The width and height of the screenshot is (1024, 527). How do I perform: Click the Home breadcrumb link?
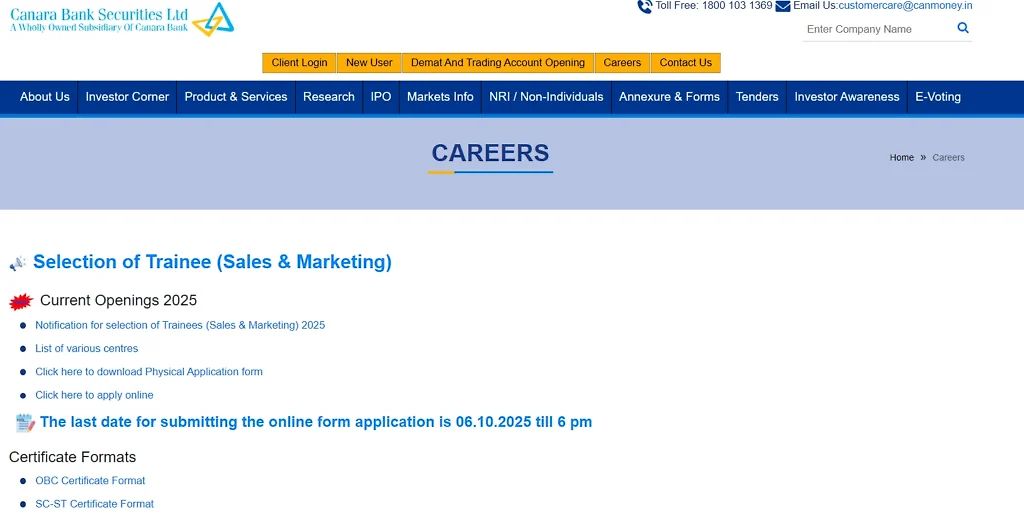(901, 157)
